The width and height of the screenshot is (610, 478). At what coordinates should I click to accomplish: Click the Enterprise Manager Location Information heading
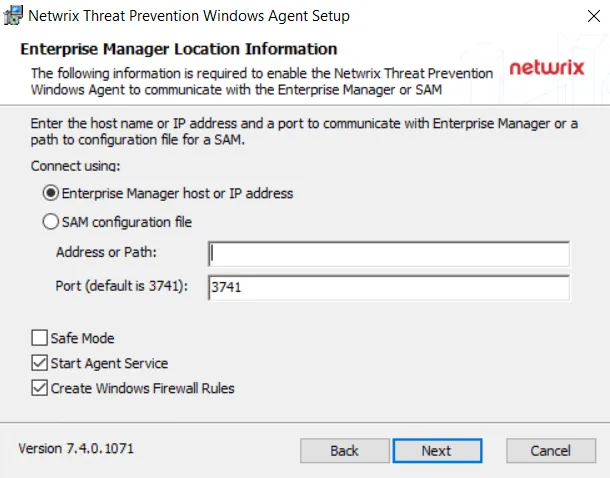179,49
